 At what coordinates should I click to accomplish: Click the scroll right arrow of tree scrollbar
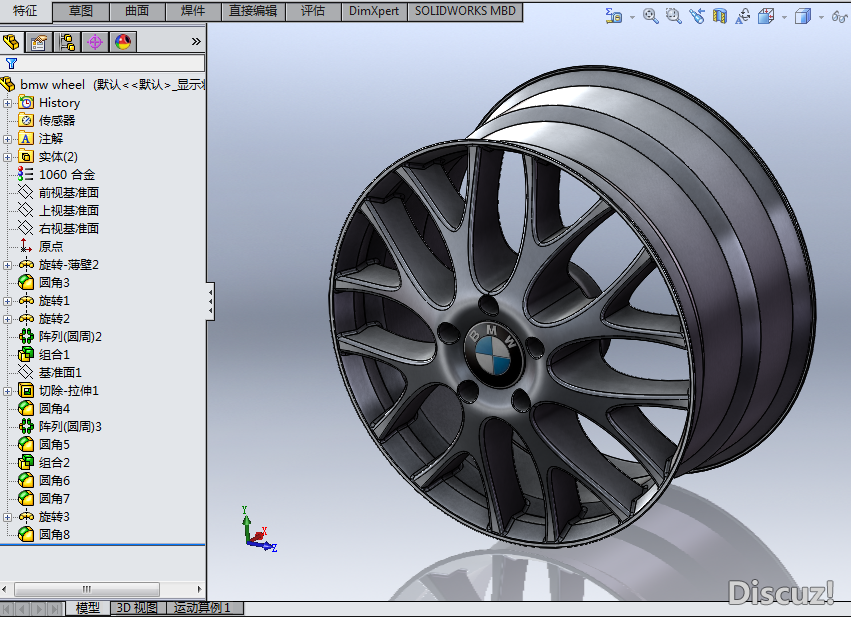point(200,589)
